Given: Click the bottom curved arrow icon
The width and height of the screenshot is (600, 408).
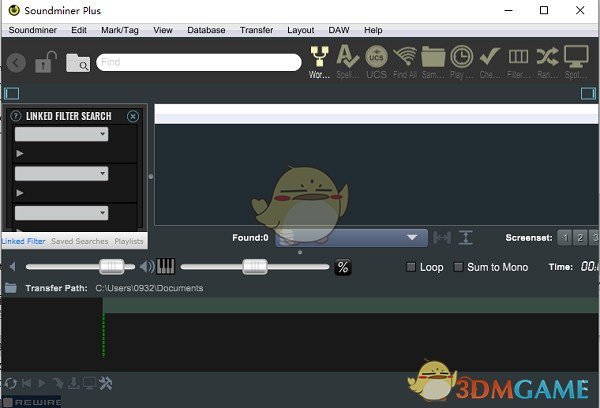Looking at the screenshot, I should coord(58,383).
